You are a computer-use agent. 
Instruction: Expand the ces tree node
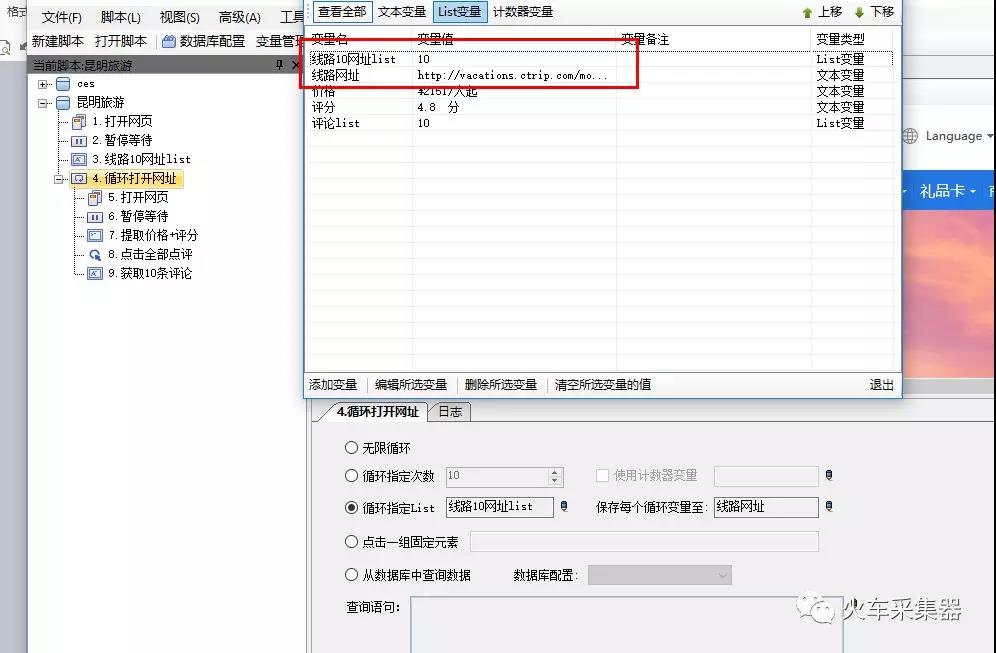43,84
